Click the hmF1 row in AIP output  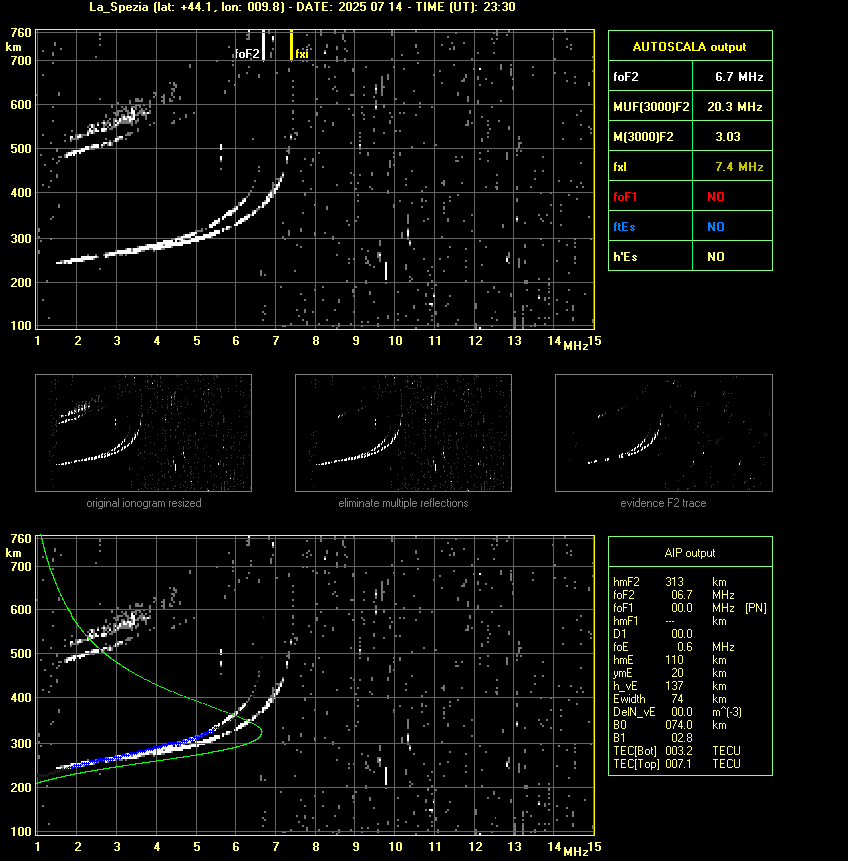[670, 621]
